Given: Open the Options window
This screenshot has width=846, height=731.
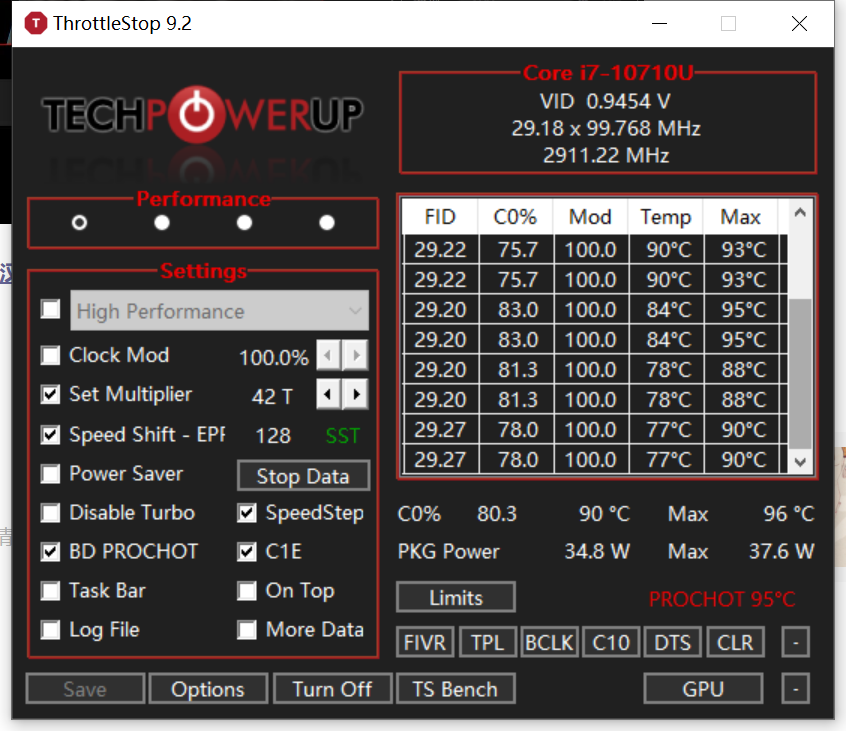Looking at the screenshot, I should click(208, 689).
